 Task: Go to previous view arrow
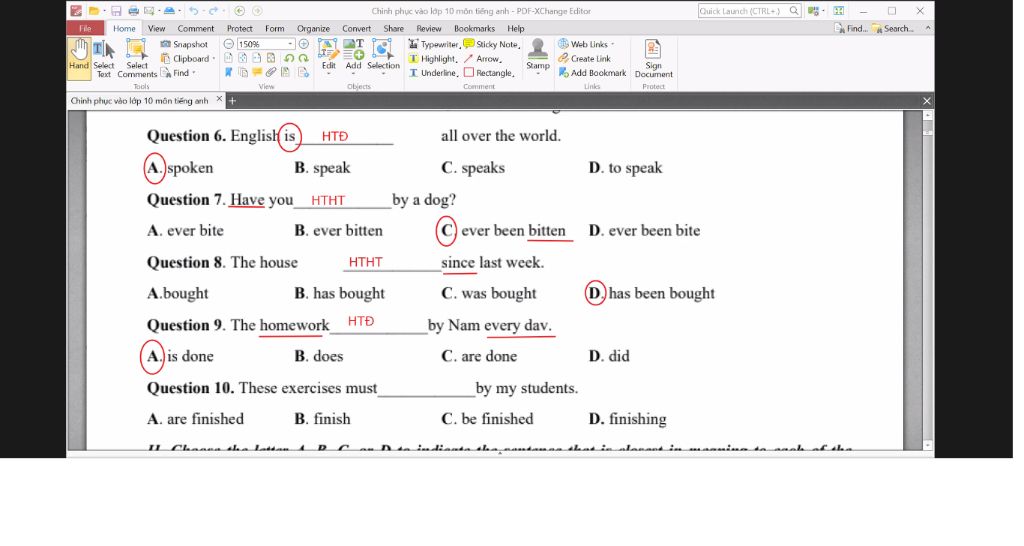[240, 11]
